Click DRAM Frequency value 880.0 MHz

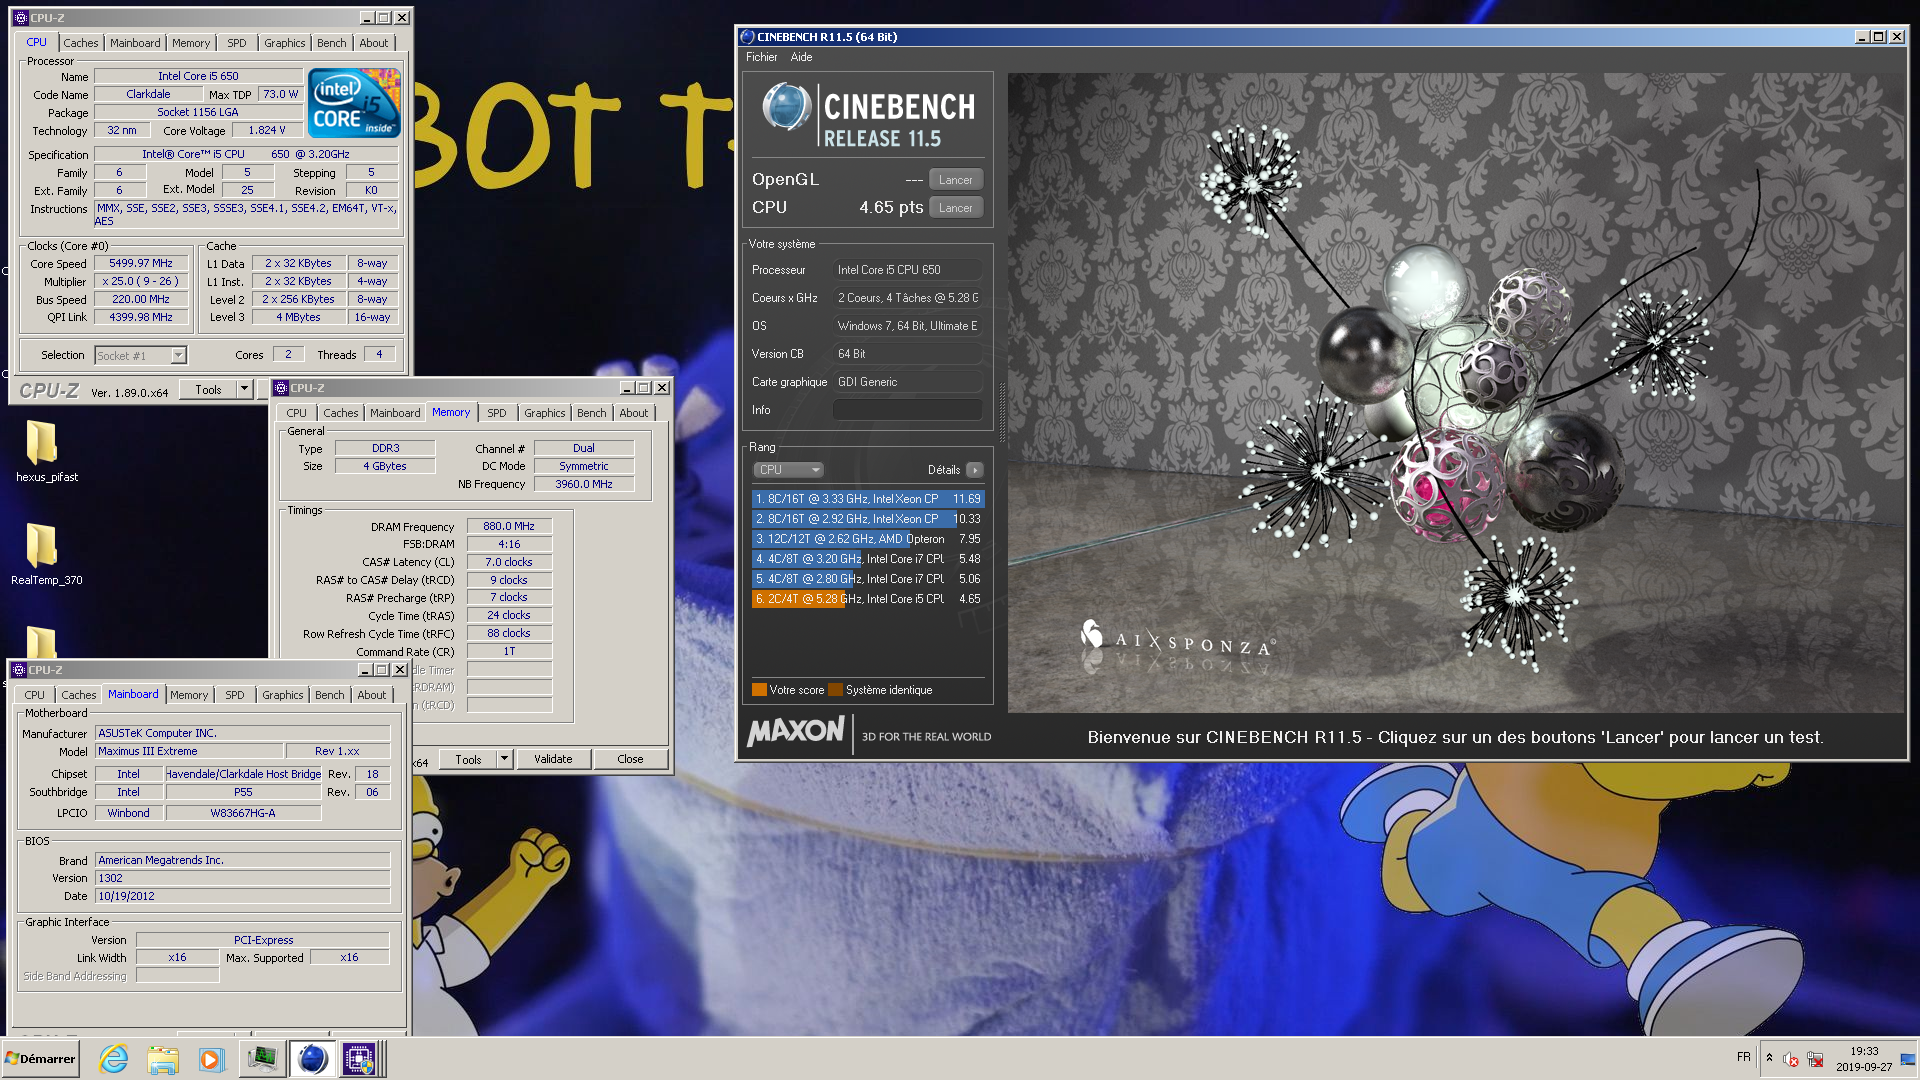click(x=509, y=526)
